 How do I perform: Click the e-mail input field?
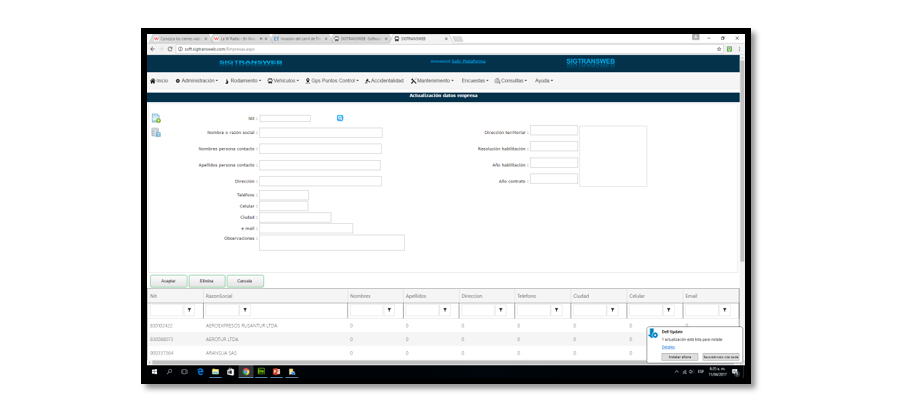[306, 228]
